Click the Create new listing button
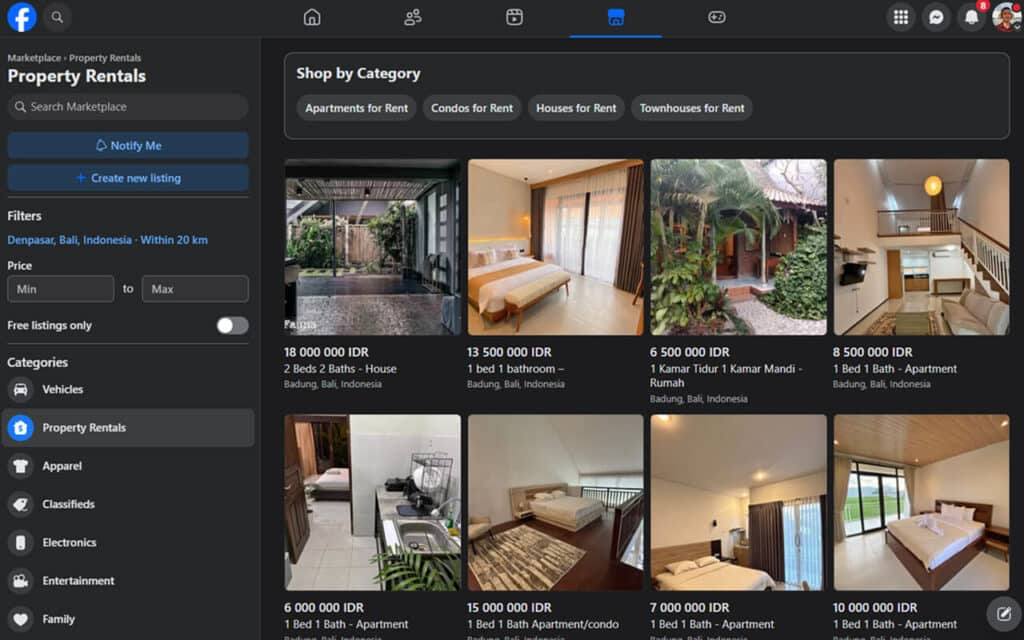Viewport: 1024px width, 640px height. coord(128,178)
